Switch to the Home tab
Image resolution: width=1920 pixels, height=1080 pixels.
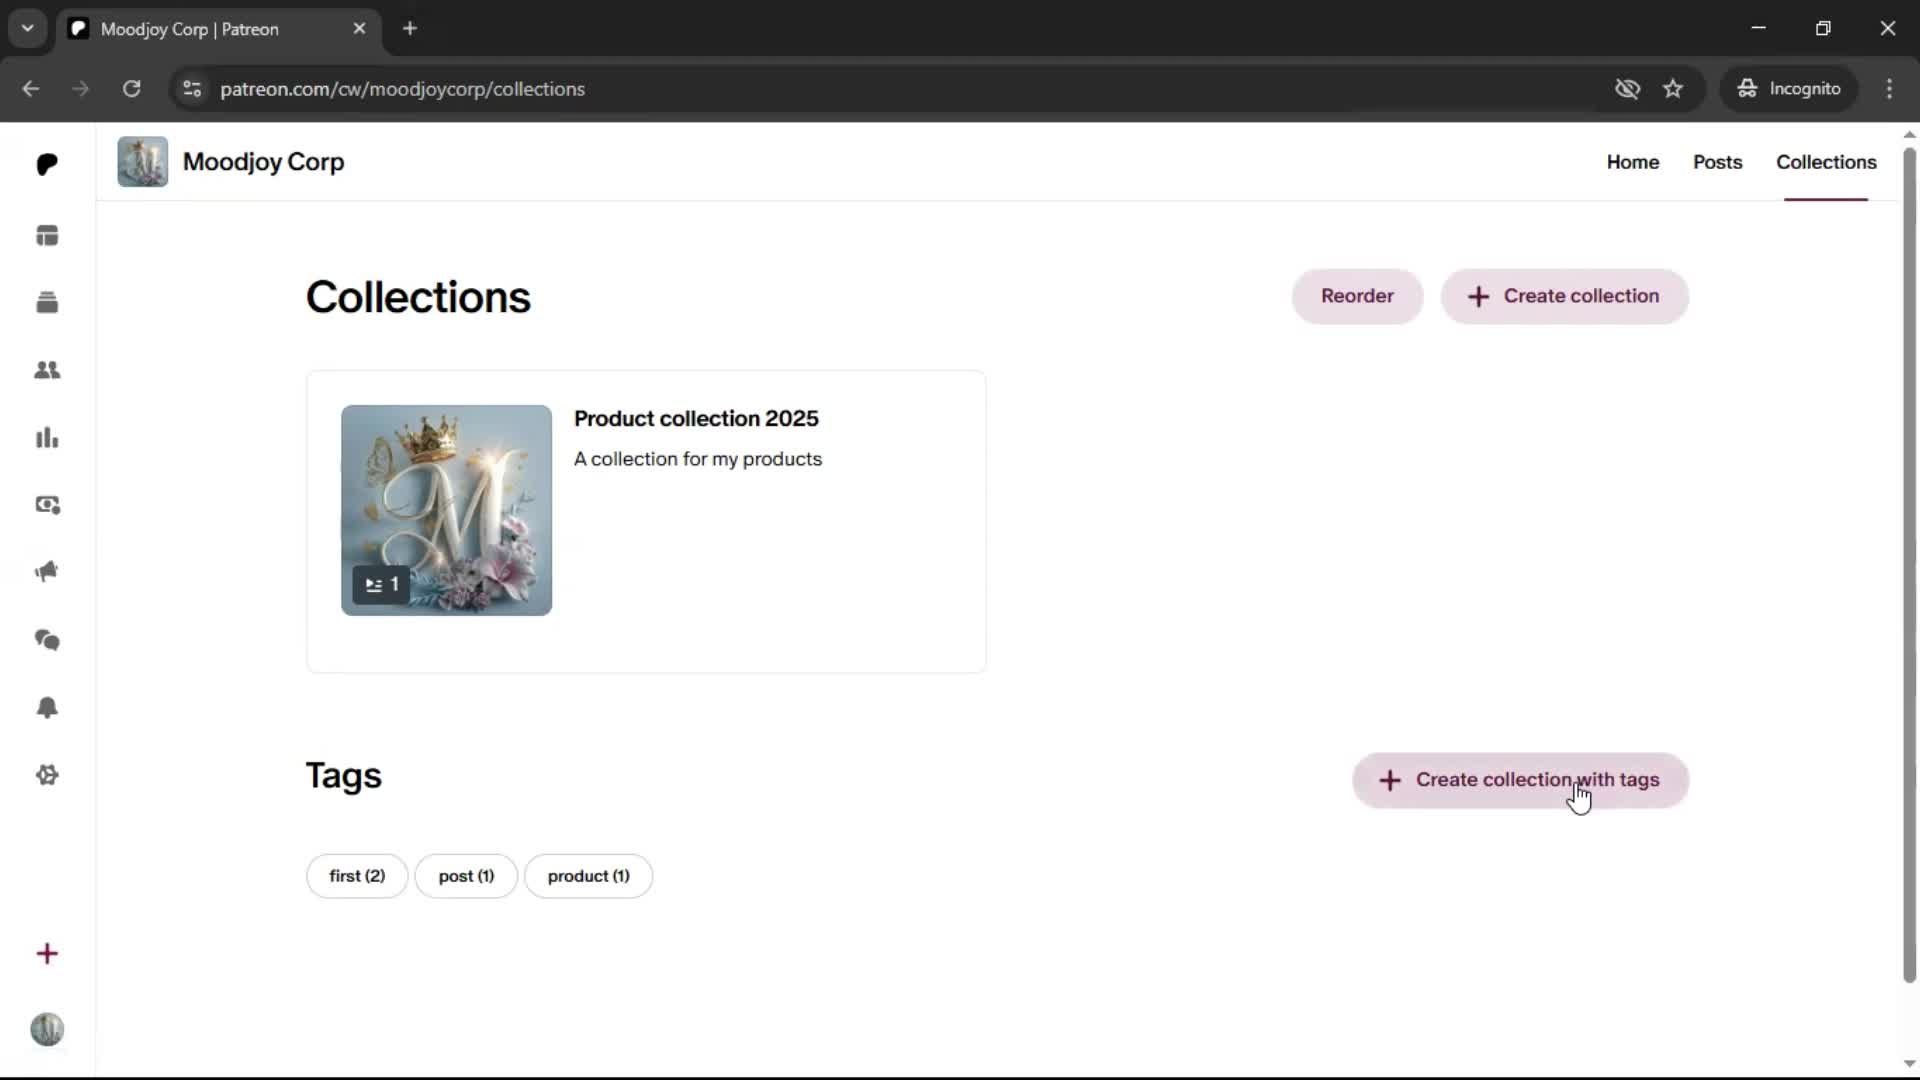click(x=1632, y=162)
